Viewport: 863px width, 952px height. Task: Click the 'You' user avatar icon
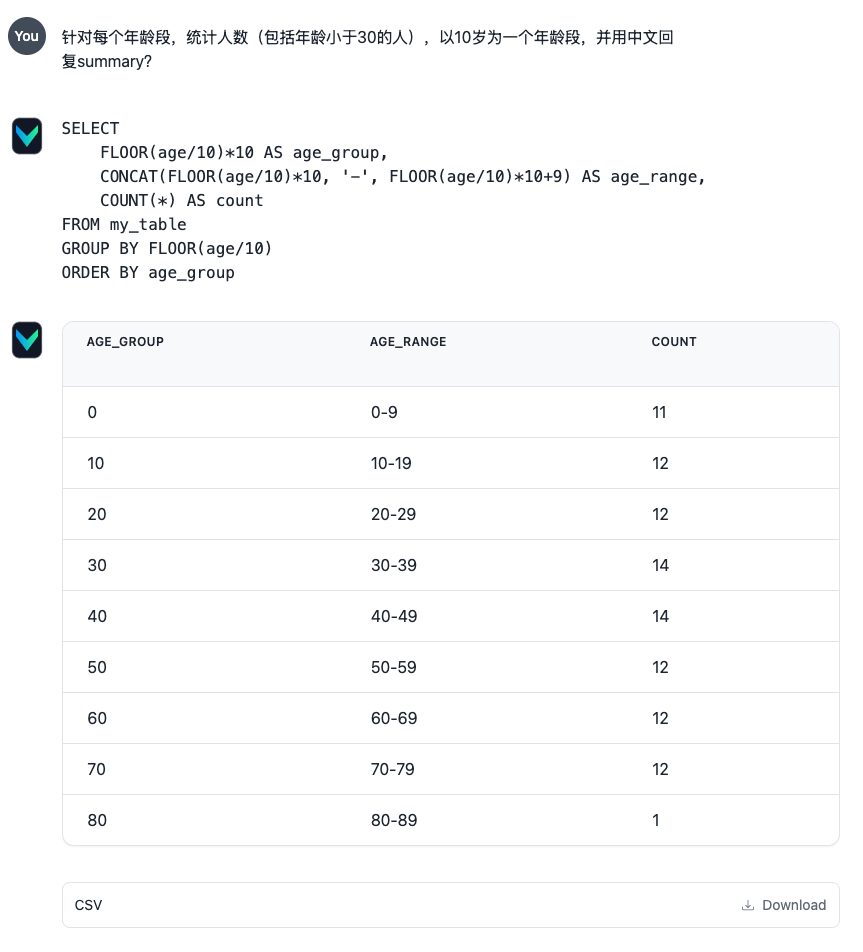pos(27,36)
